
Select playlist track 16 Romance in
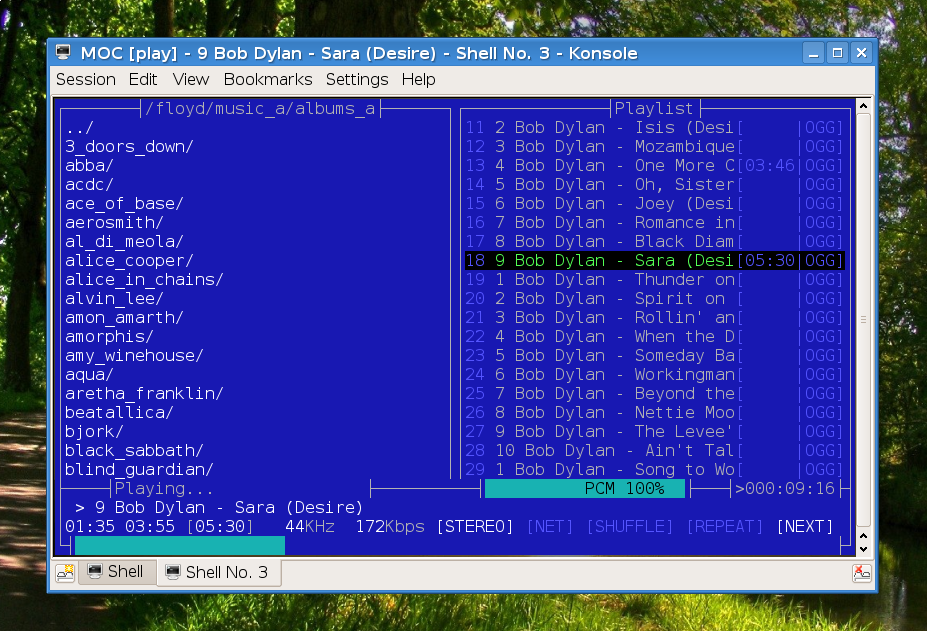click(654, 222)
